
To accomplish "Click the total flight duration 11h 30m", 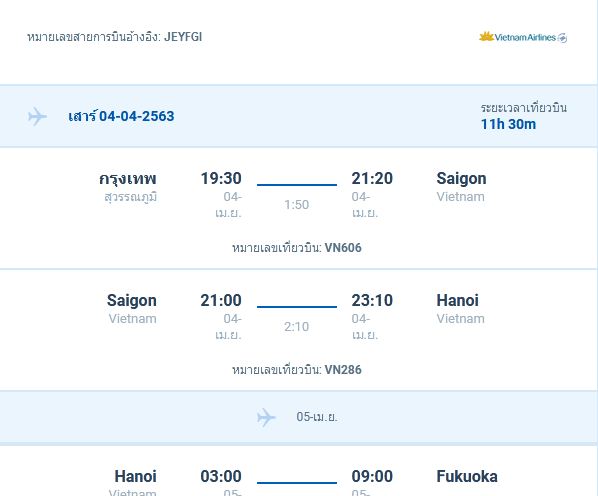I will 508,124.
